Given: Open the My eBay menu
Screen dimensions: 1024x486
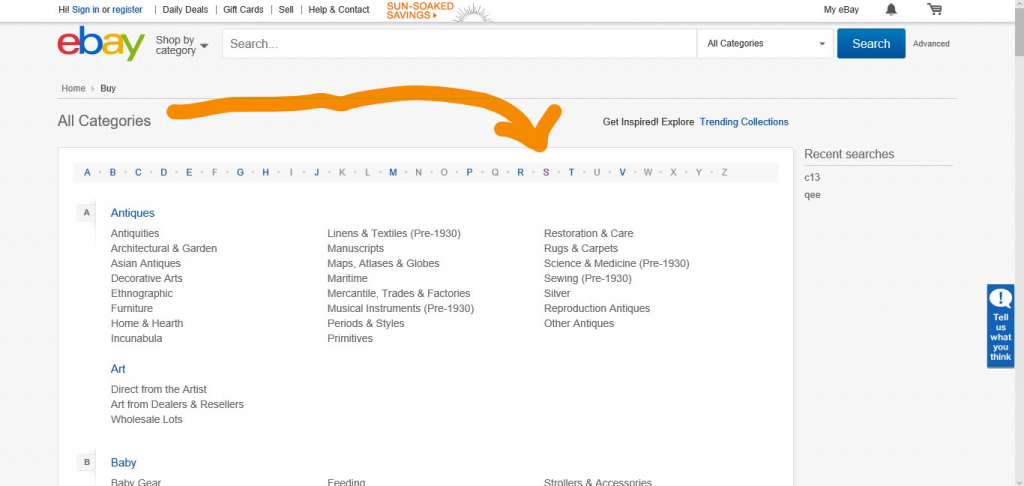Looking at the screenshot, I should point(841,10).
